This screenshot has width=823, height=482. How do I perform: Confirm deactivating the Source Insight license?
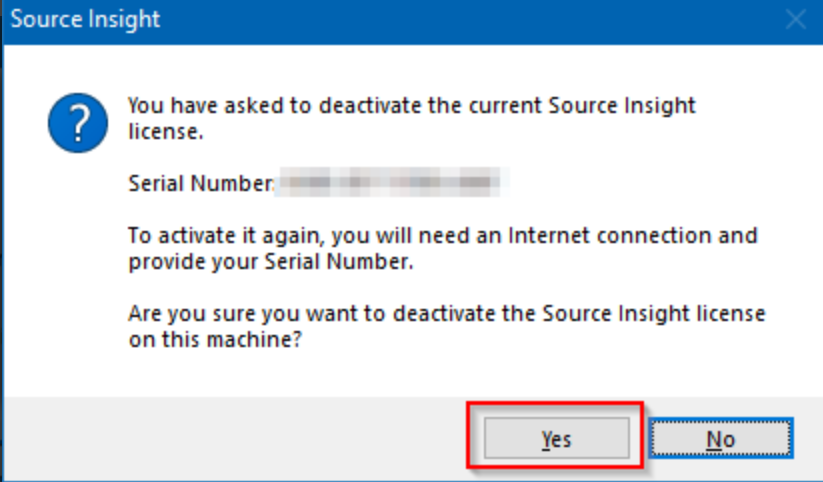point(556,438)
